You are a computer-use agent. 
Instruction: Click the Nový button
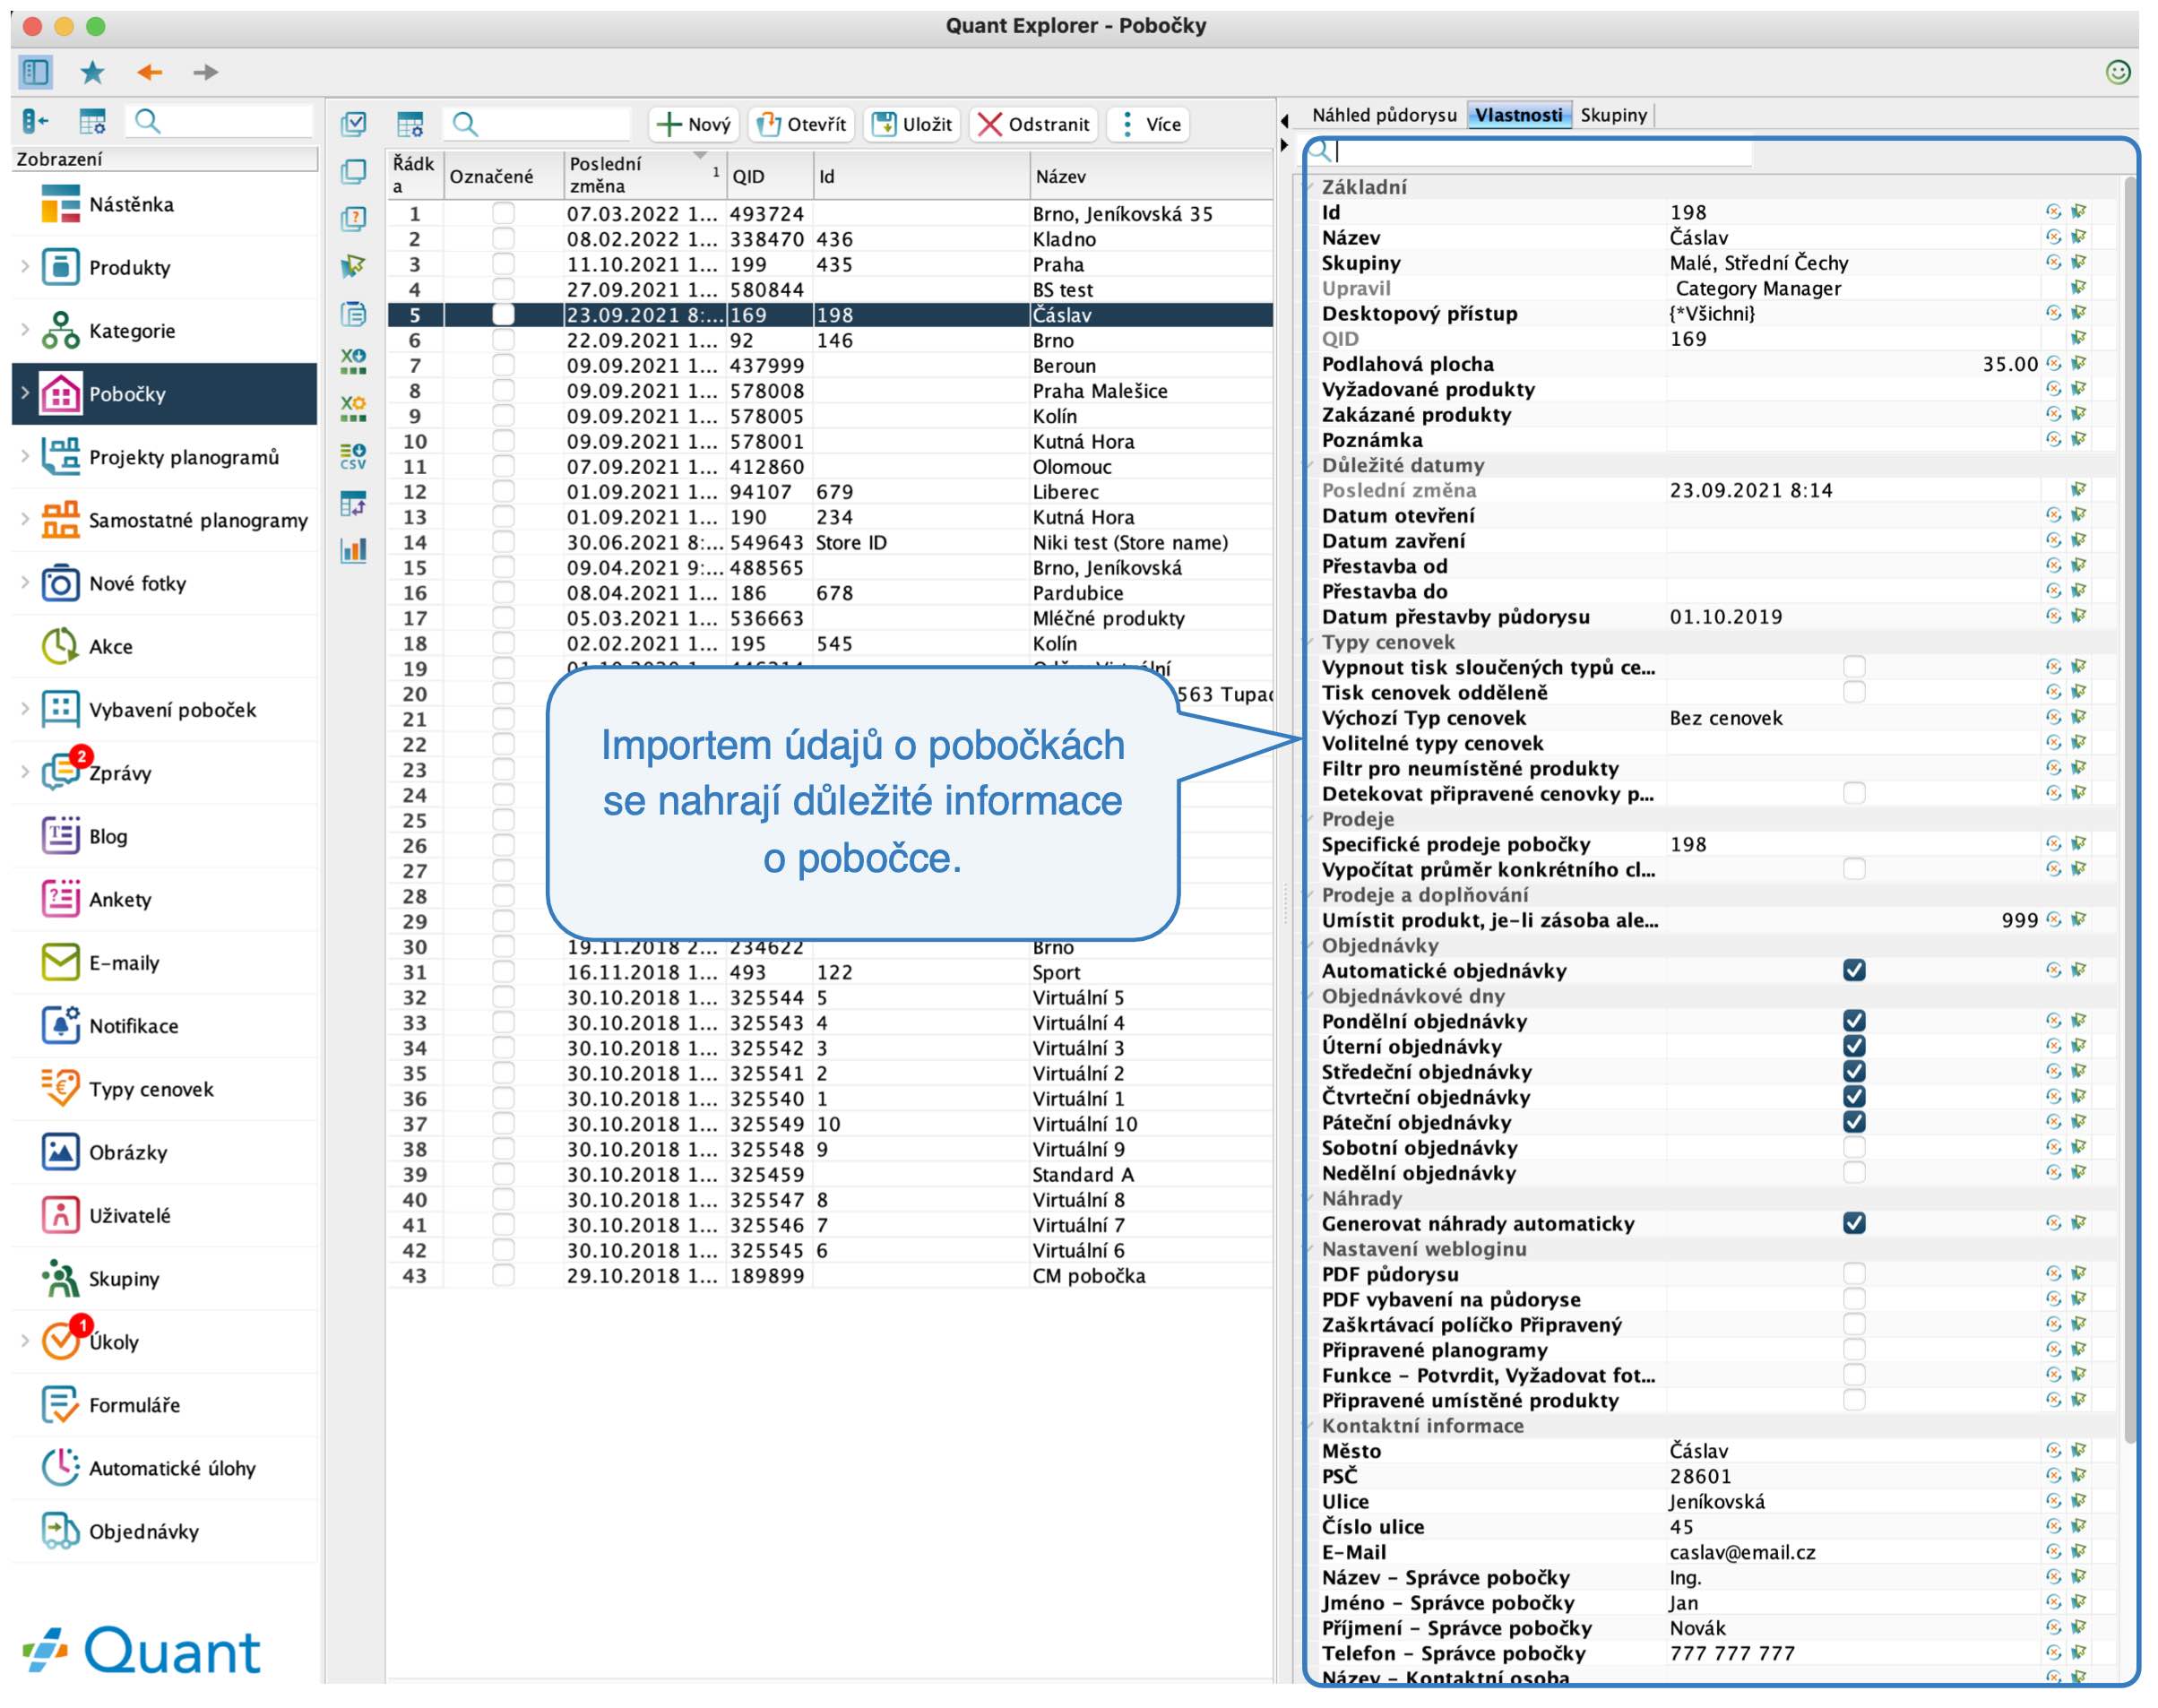694,124
